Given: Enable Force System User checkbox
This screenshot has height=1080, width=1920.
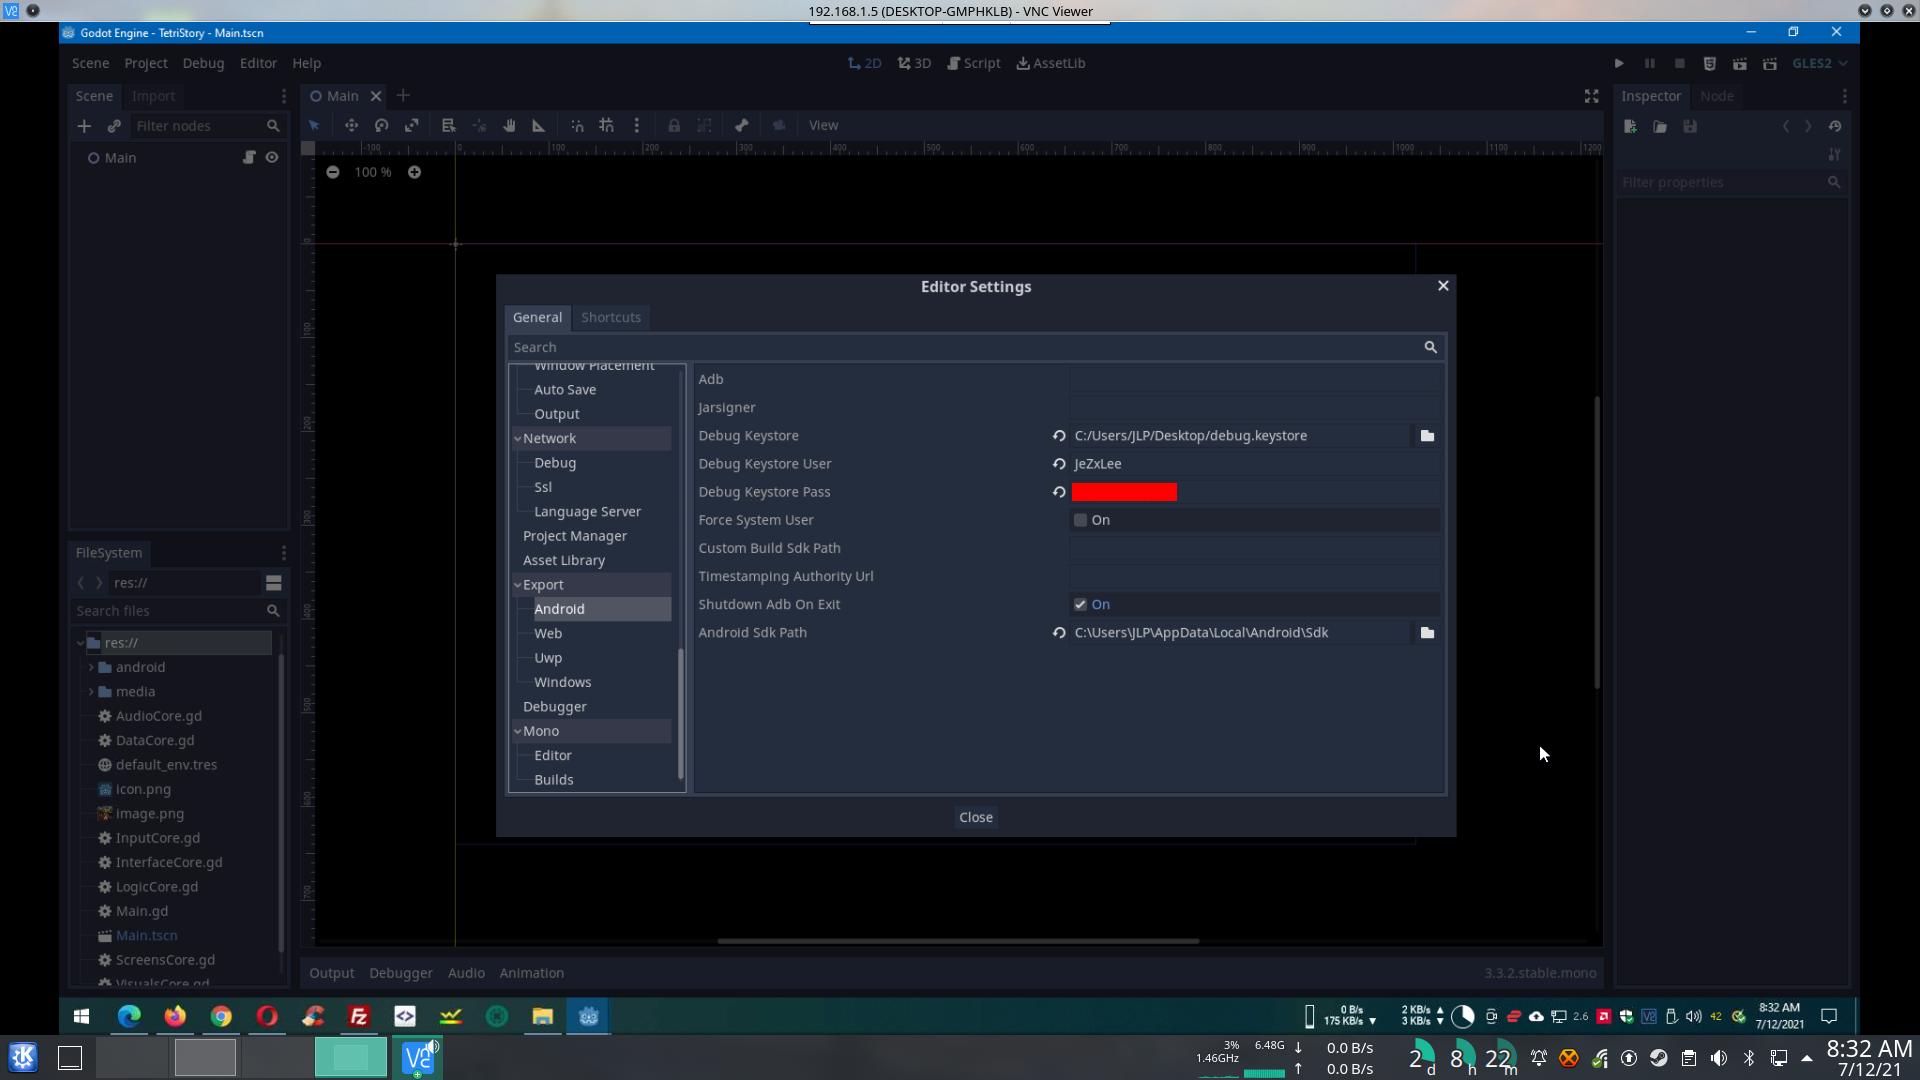Looking at the screenshot, I should click(x=1081, y=520).
